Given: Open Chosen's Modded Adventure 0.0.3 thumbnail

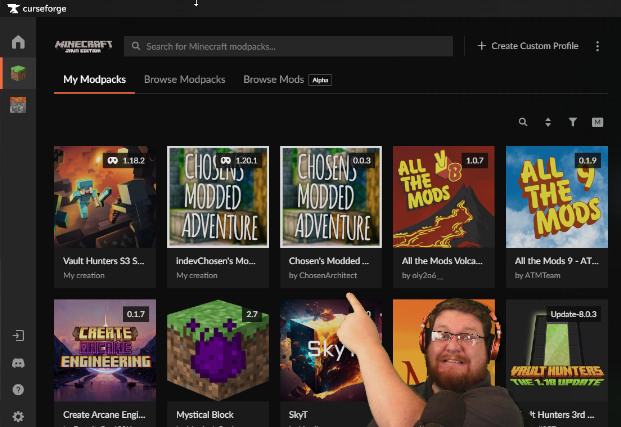Looking at the screenshot, I should [331, 197].
